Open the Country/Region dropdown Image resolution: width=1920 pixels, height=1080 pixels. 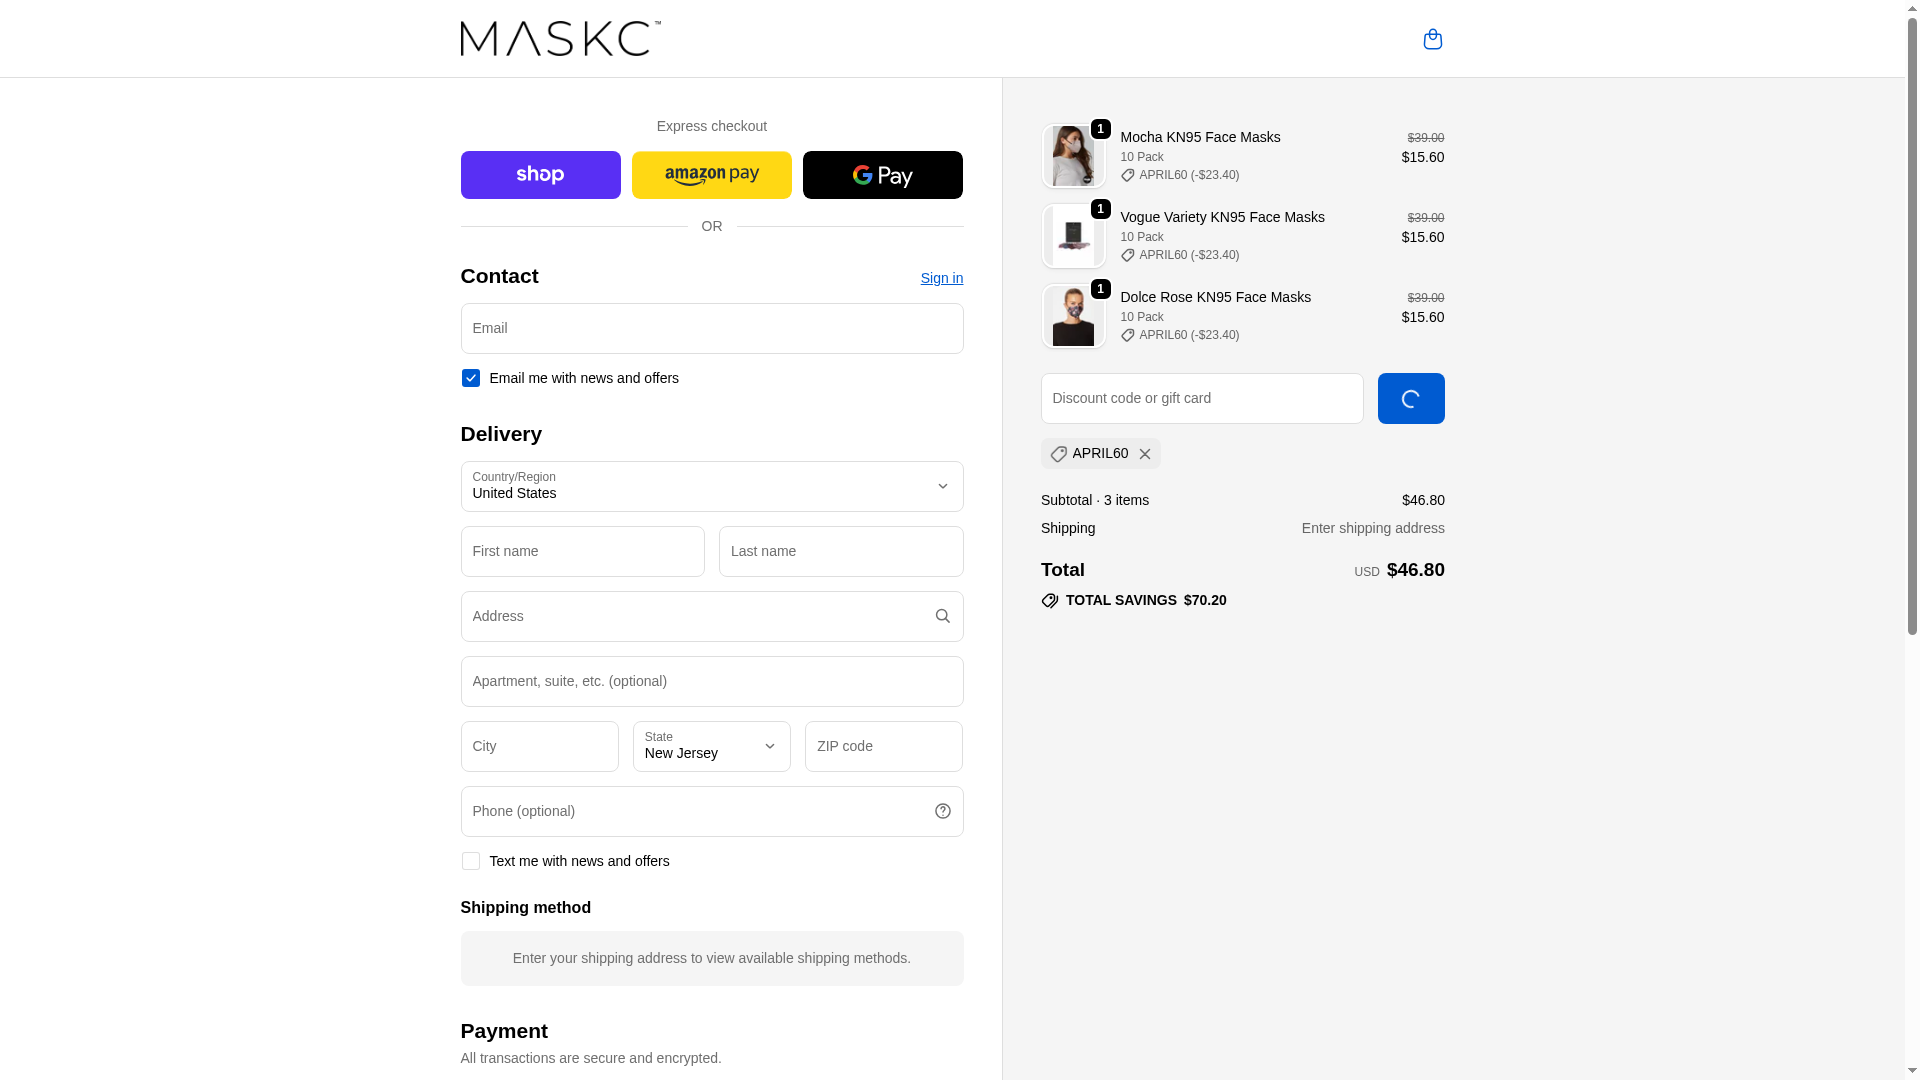(x=711, y=486)
